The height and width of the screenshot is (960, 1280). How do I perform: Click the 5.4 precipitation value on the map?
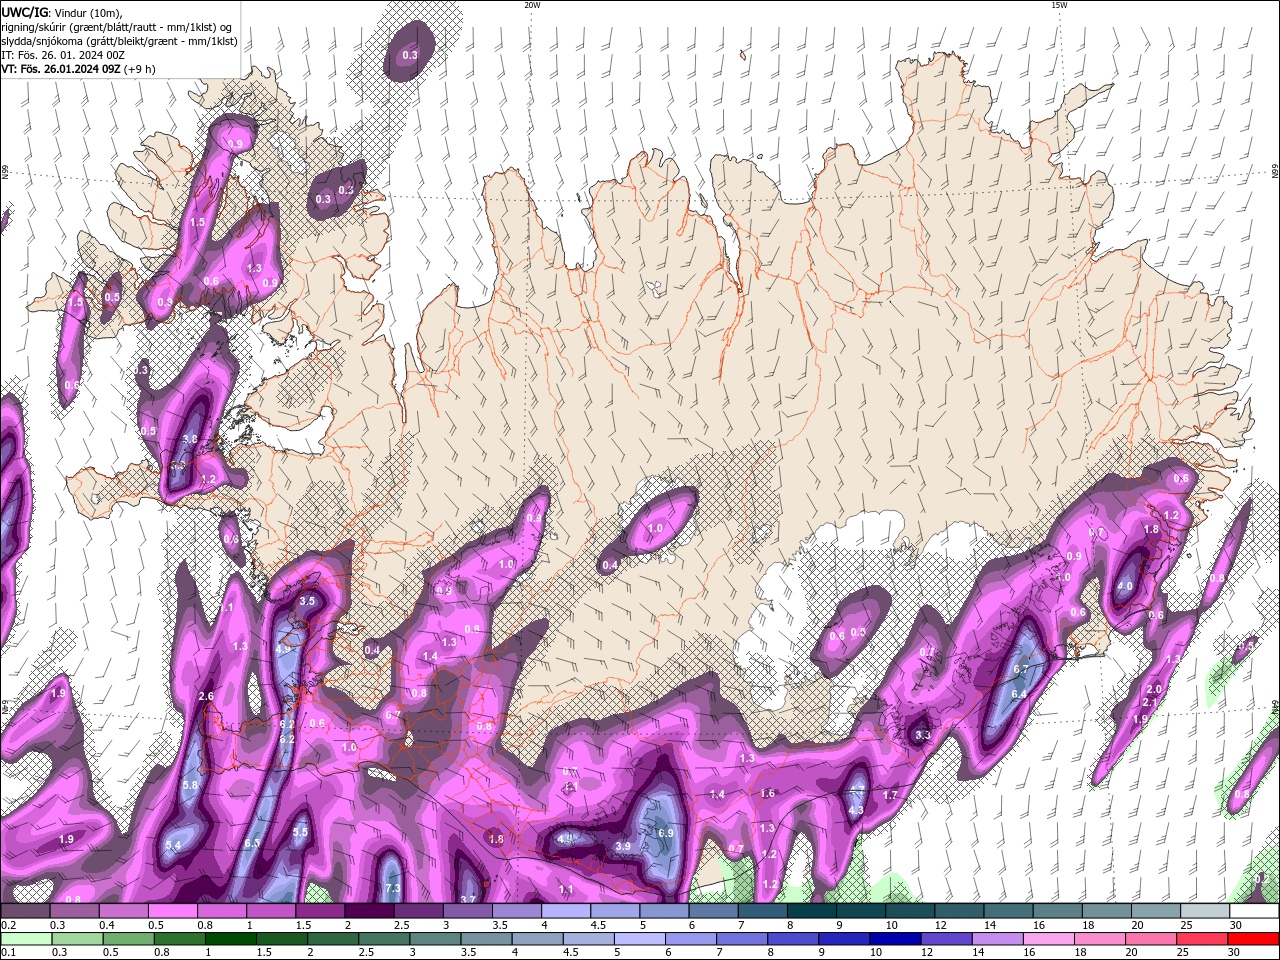173,845
